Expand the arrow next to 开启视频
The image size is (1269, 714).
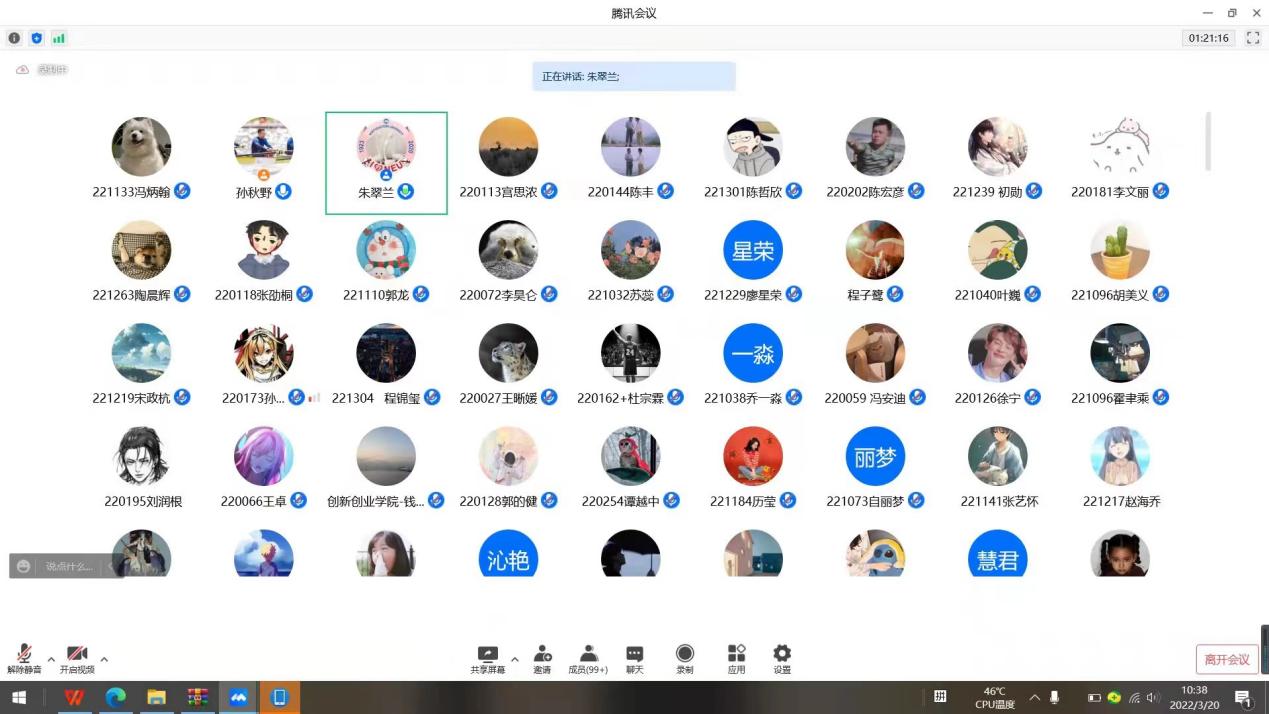[x=104, y=660]
